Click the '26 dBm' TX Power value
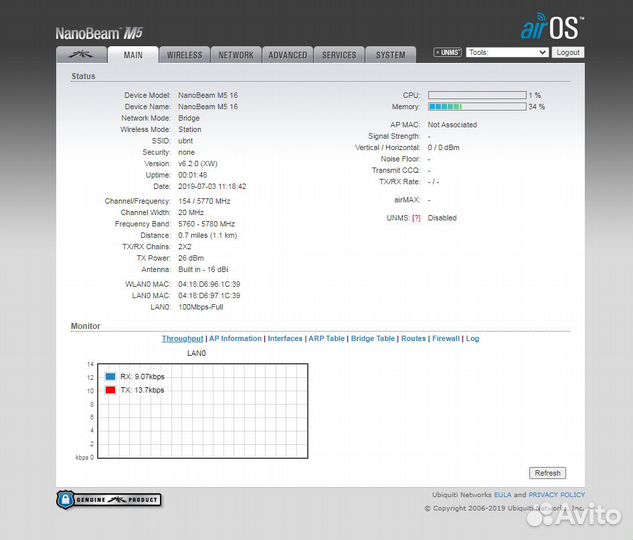 point(191,258)
